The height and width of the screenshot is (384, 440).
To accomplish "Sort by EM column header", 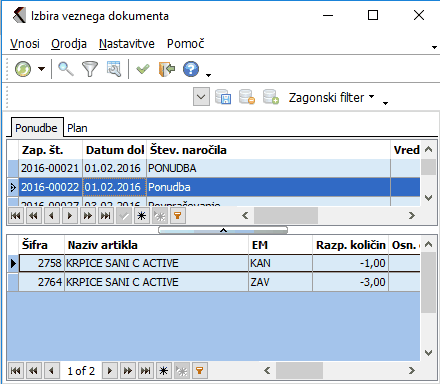I will point(280,245).
